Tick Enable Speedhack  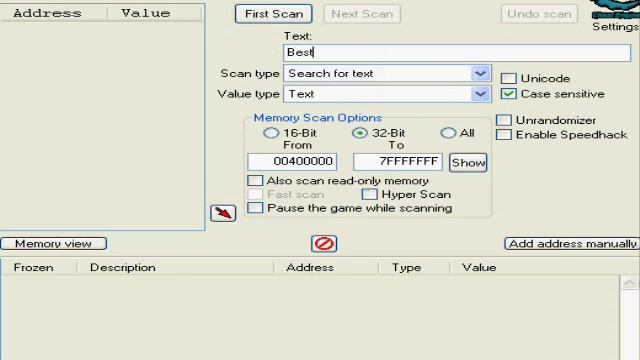pyautogui.click(x=504, y=135)
